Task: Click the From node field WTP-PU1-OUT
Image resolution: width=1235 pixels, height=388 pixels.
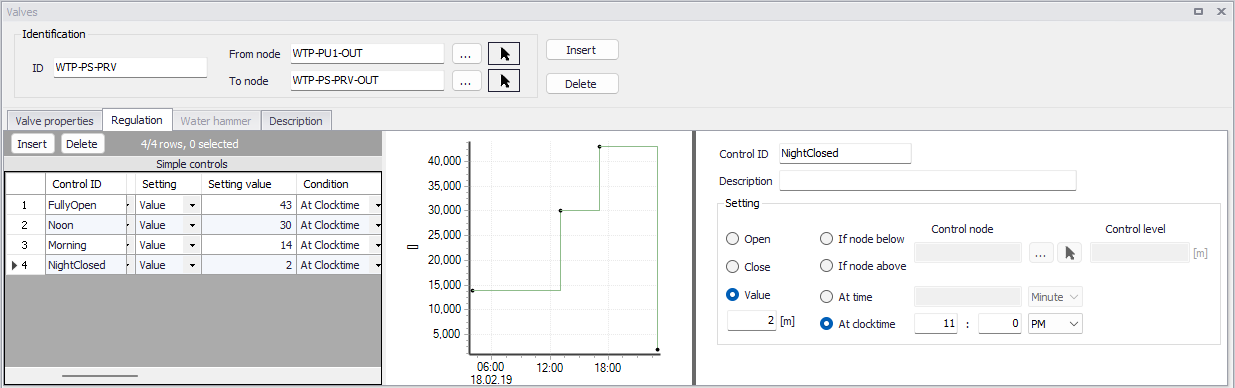Action: pos(366,53)
